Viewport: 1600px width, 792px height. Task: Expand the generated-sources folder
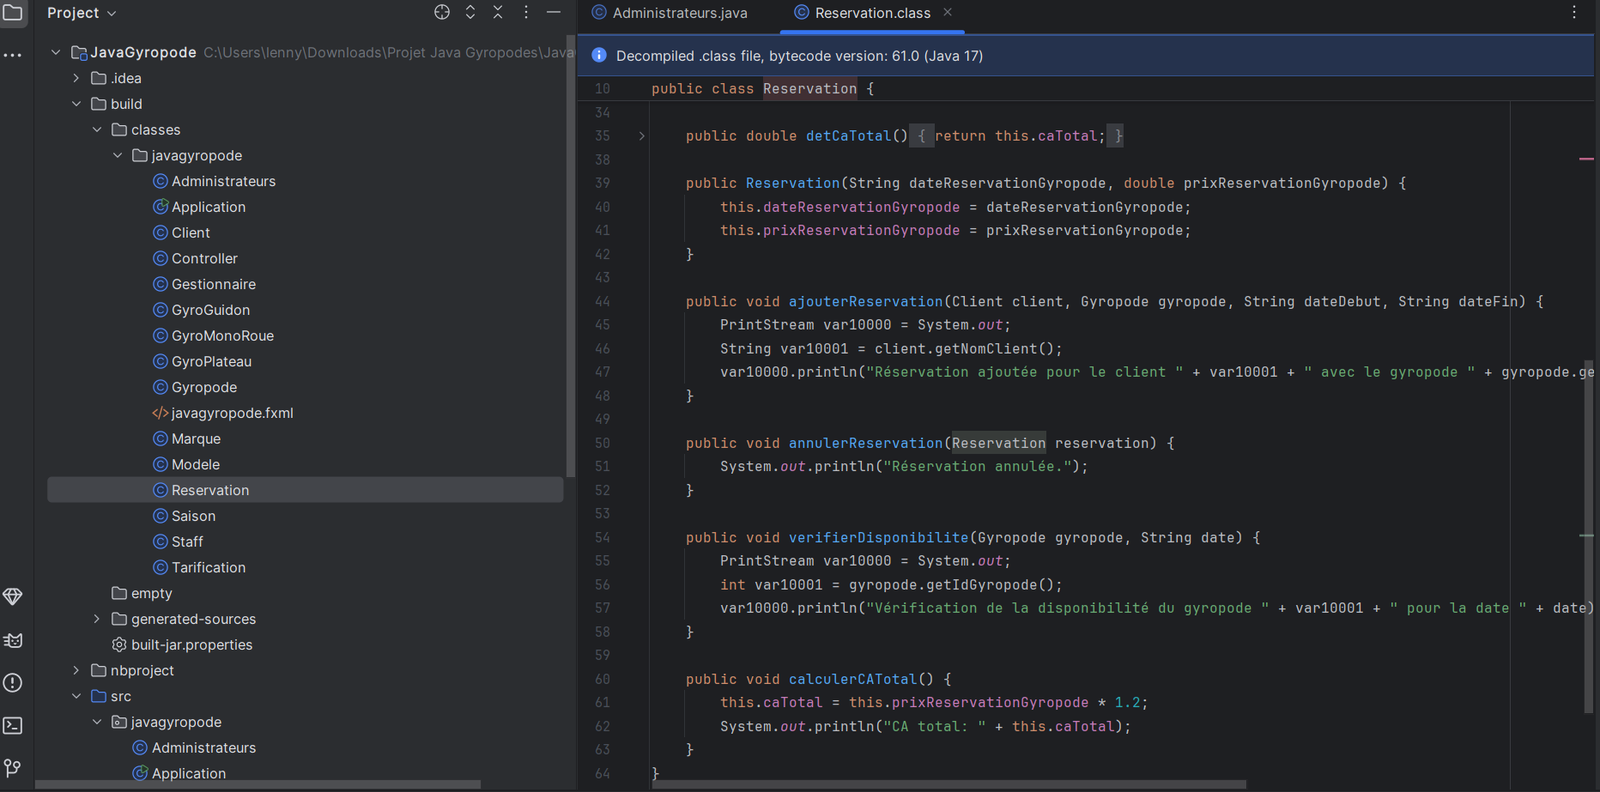97,619
